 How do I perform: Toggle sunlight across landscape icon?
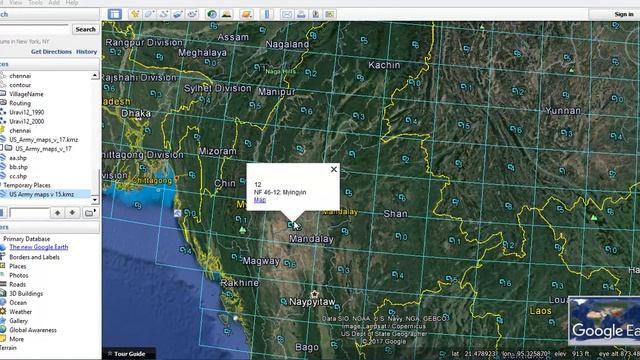coord(226,14)
